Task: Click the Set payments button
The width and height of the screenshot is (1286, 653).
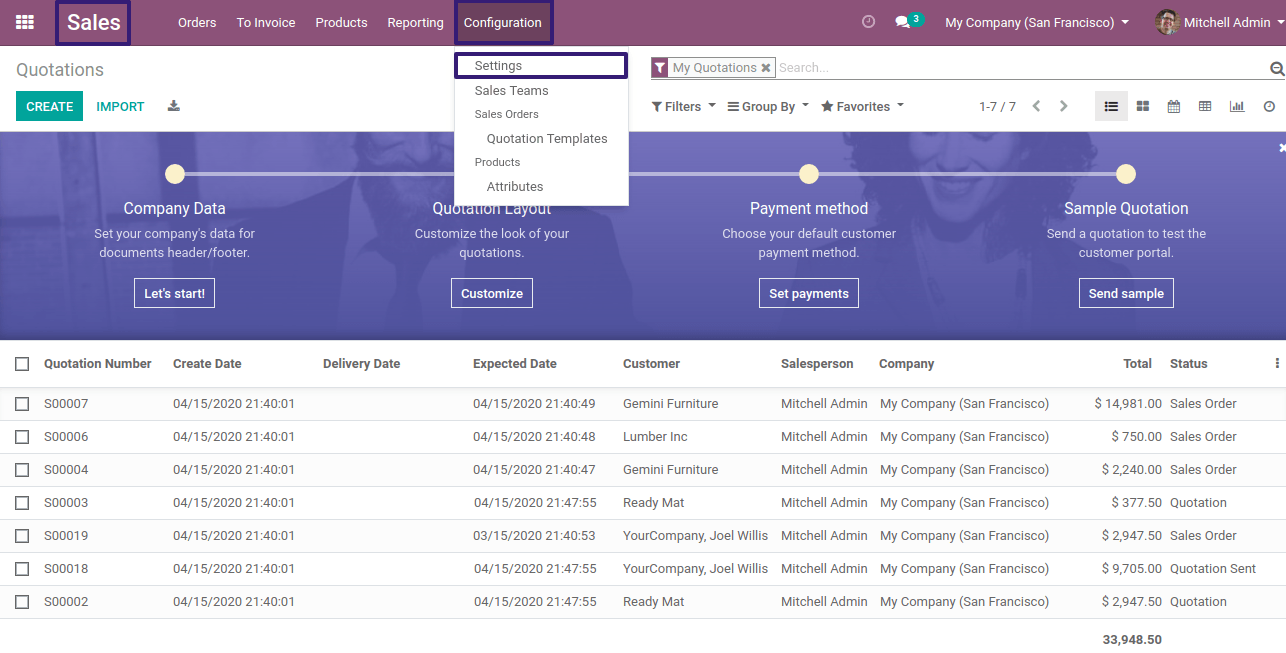Action: (x=809, y=293)
